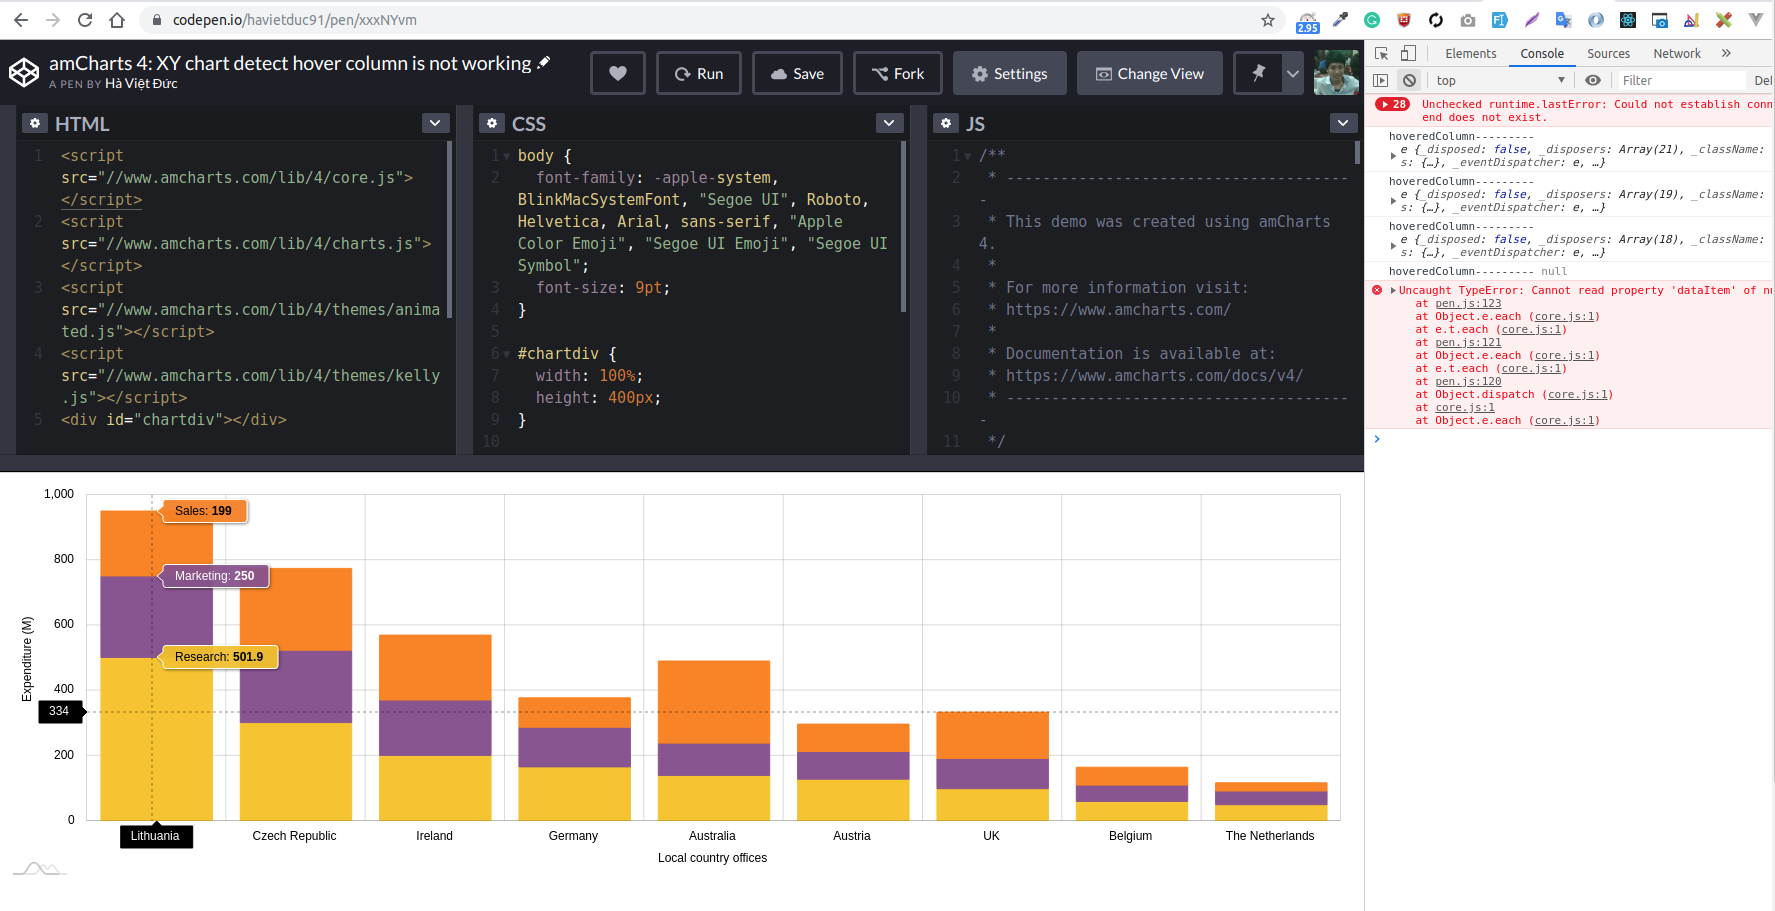Click the Grammarly extension icon
1775x911 pixels.
click(1371, 19)
